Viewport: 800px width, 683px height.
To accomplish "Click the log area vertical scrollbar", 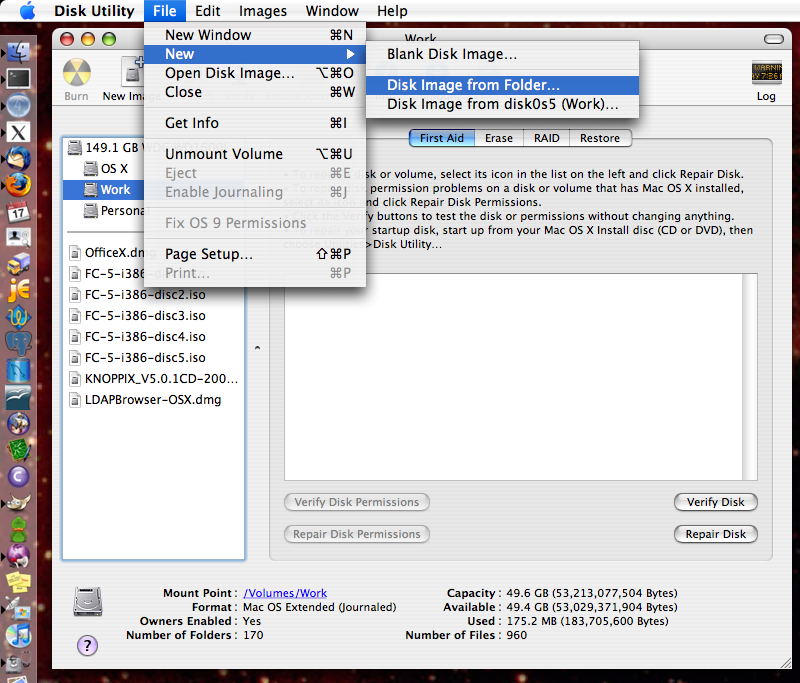I will coord(749,377).
